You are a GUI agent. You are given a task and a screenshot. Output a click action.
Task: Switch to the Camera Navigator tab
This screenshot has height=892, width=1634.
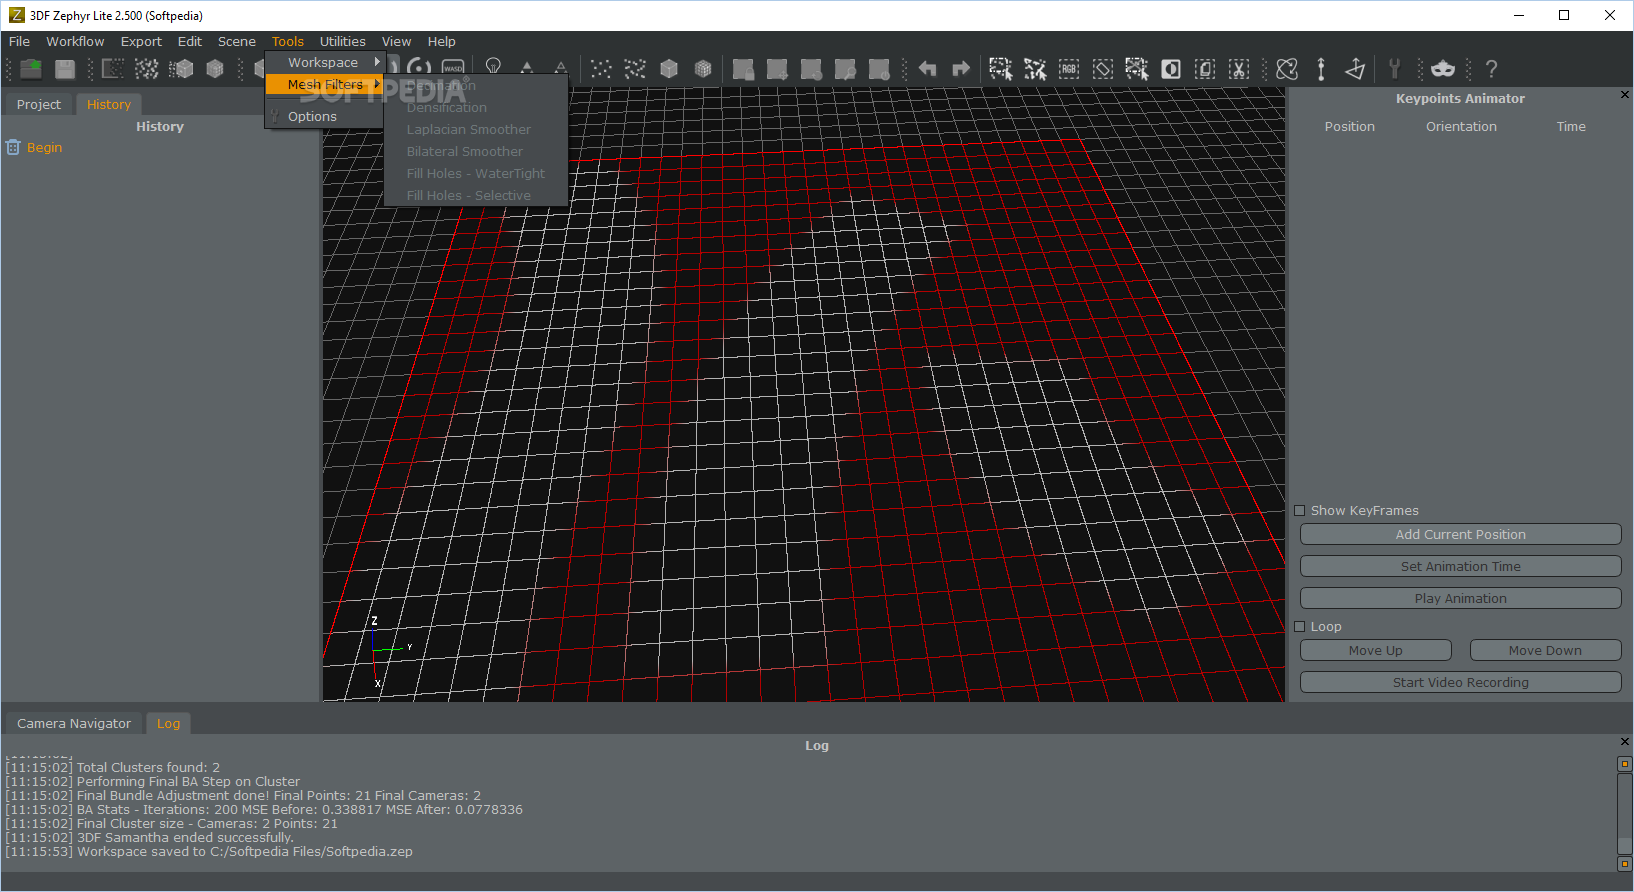pyautogui.click(x=74, y=723)
